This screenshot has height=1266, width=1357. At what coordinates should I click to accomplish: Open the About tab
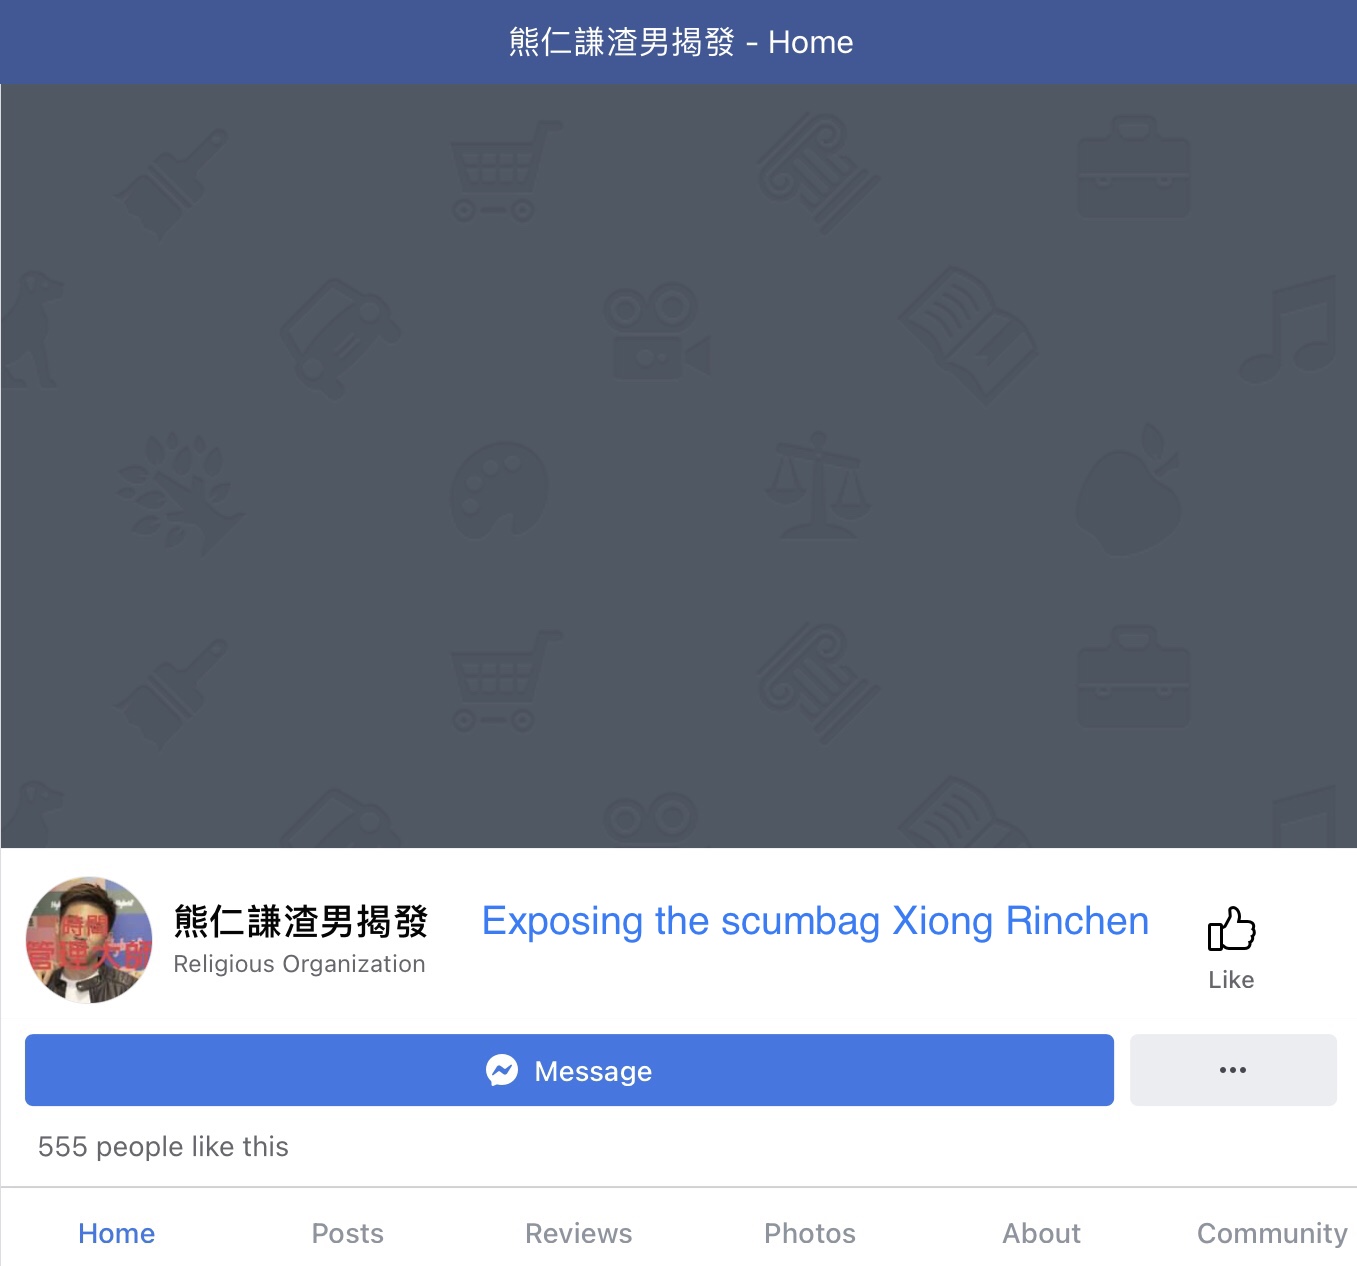(1042, 1233)
